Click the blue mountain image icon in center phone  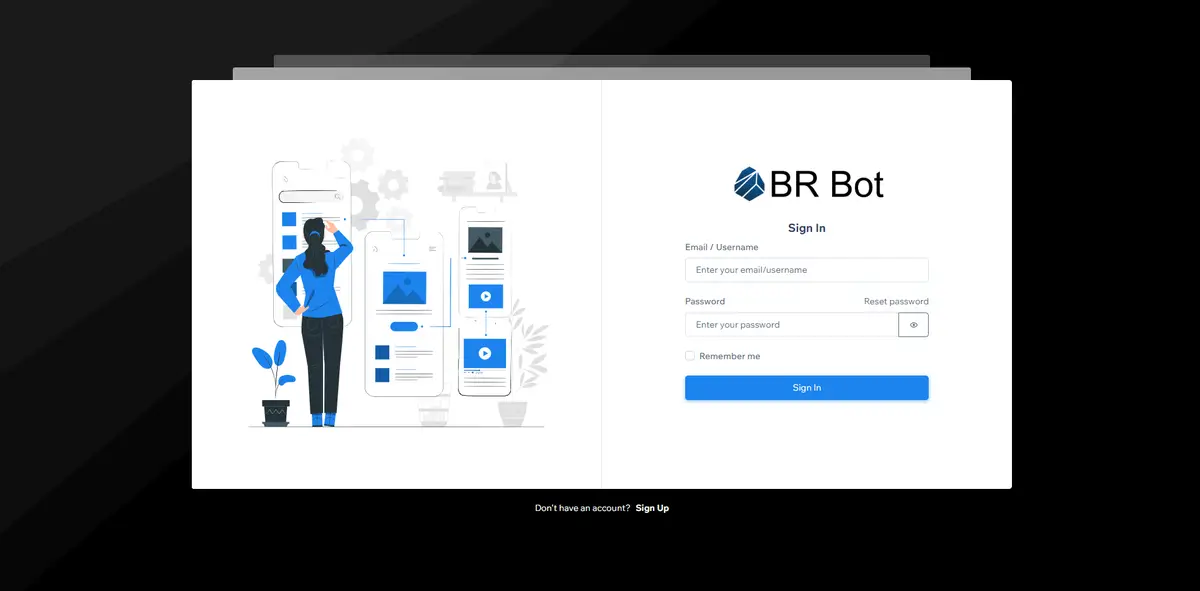404,289
